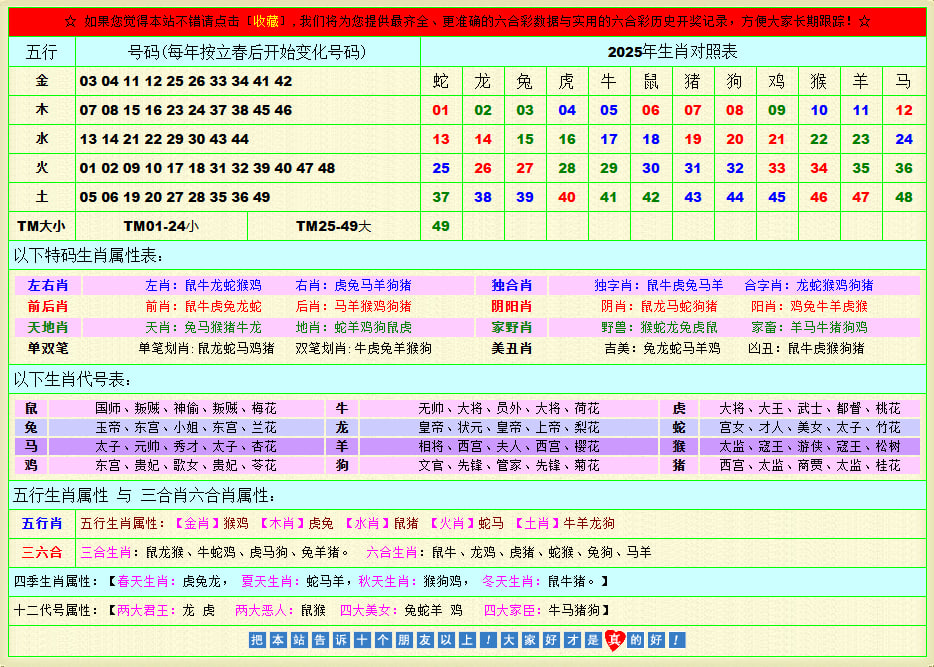Screen dimensions: 934x667
Task: Click the red heart 真 icon
Action: [x=614, y=640]
